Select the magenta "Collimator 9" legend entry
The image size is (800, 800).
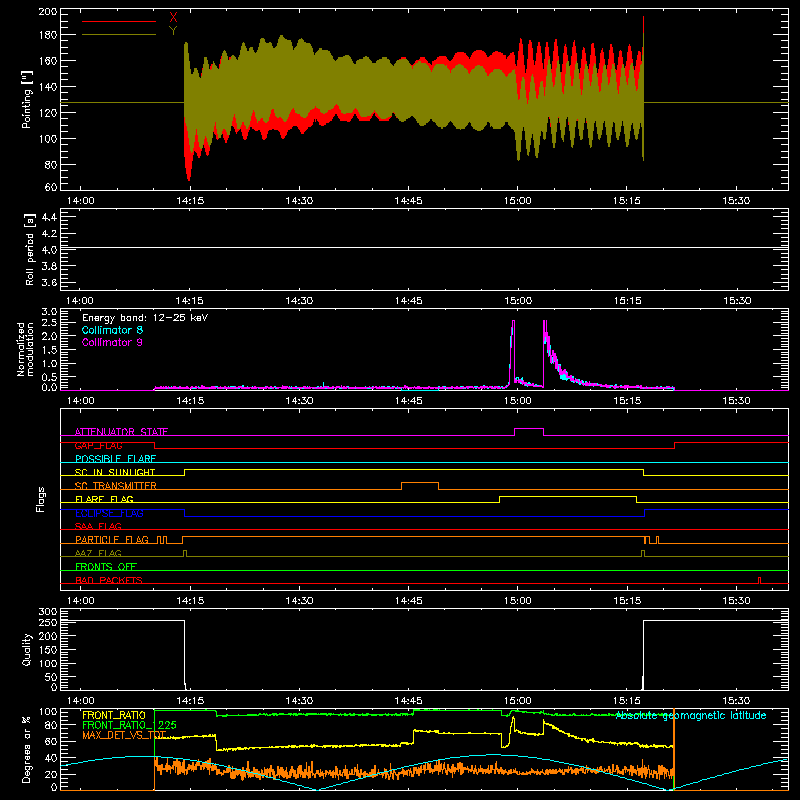tap(112, 342)
